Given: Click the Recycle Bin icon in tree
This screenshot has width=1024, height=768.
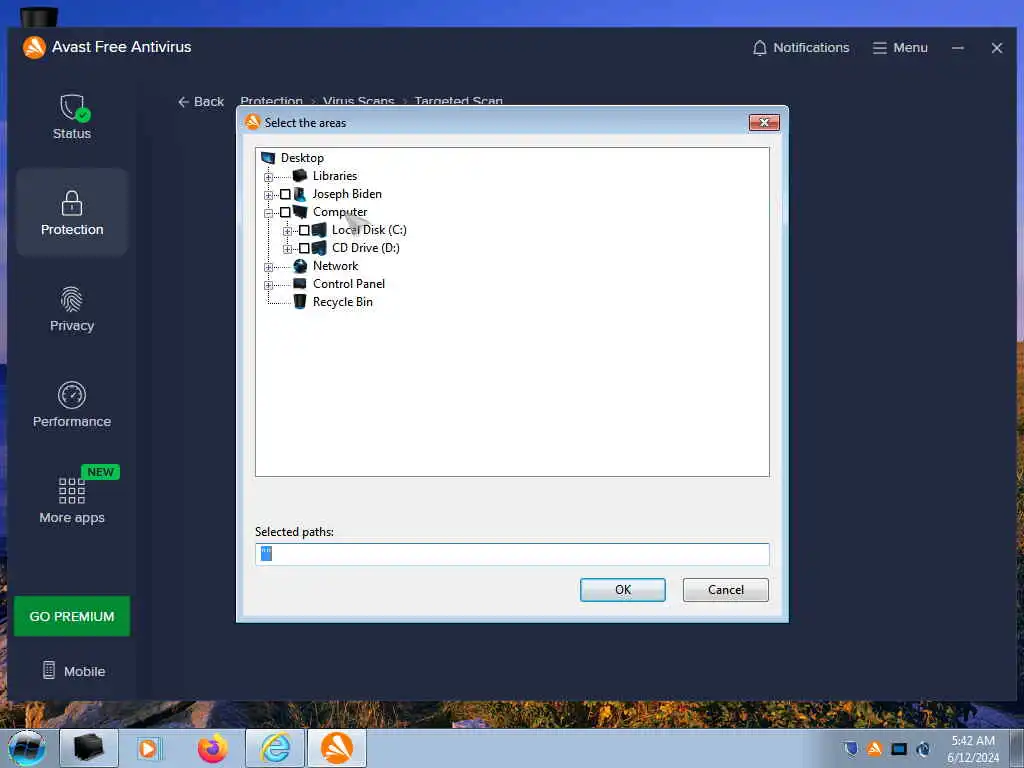Looking at the screenshot, I should 300,302.
